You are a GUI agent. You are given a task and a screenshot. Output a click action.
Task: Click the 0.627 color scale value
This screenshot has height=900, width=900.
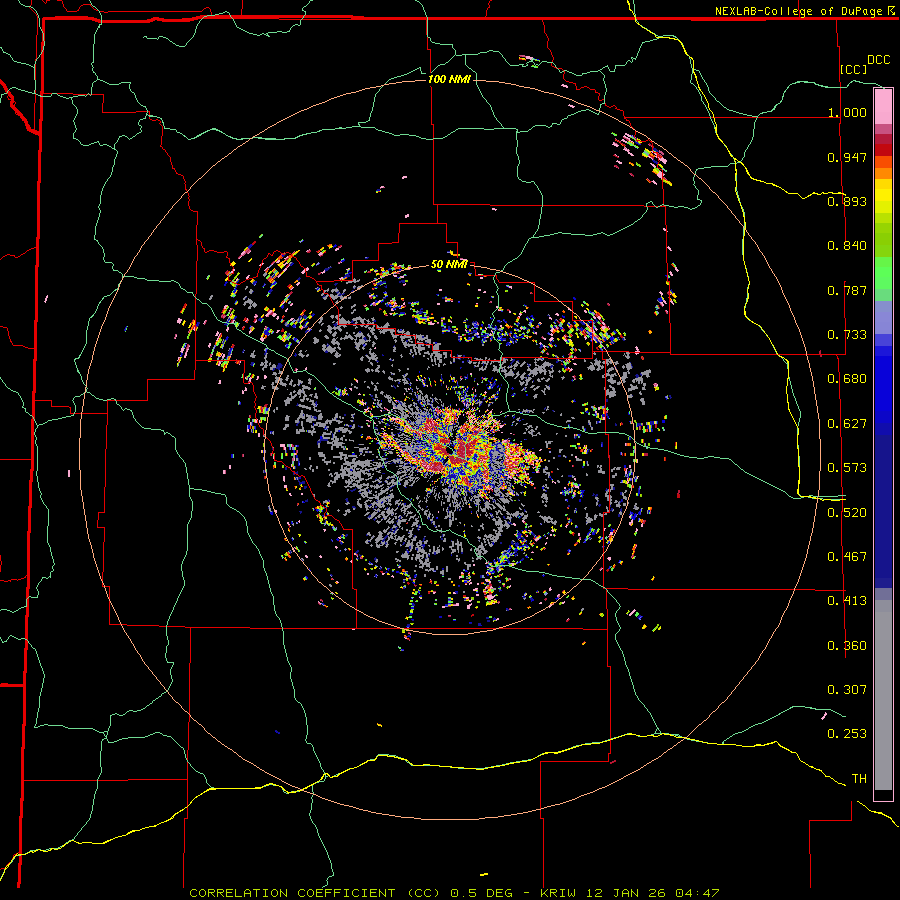(847, 424)
